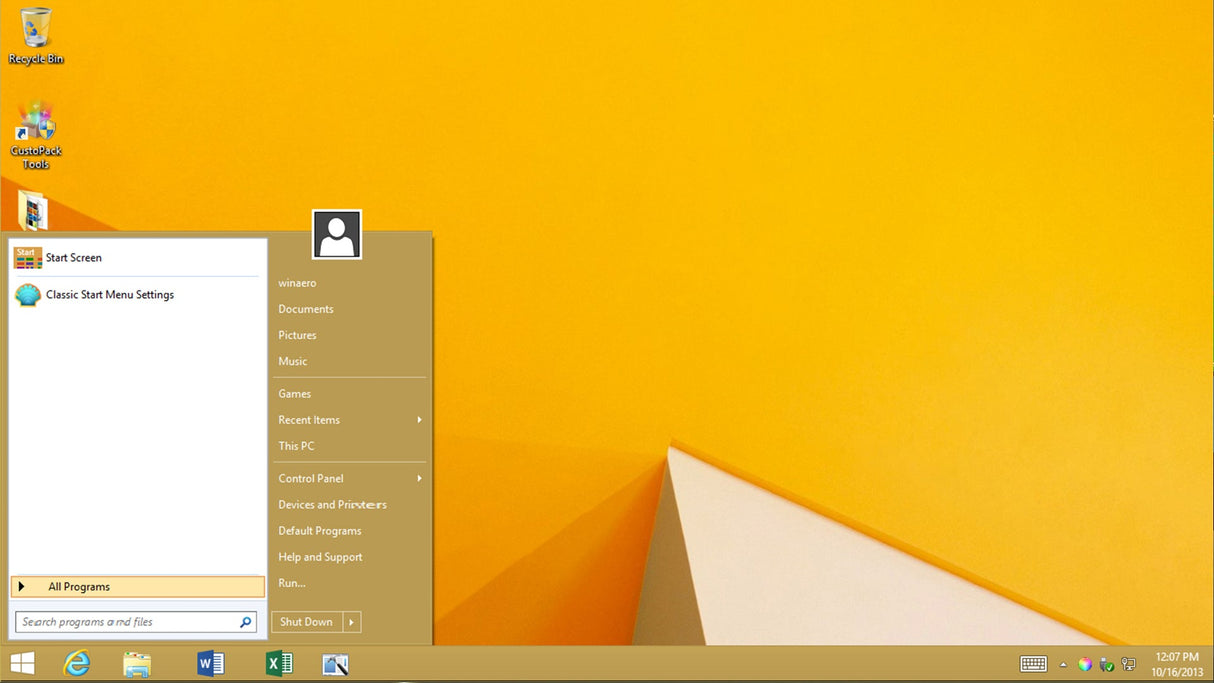Click the Safely Remove Hardware tray icon
The width and height of the screenshot is (1214, 683).
(x=1108, y=664)
